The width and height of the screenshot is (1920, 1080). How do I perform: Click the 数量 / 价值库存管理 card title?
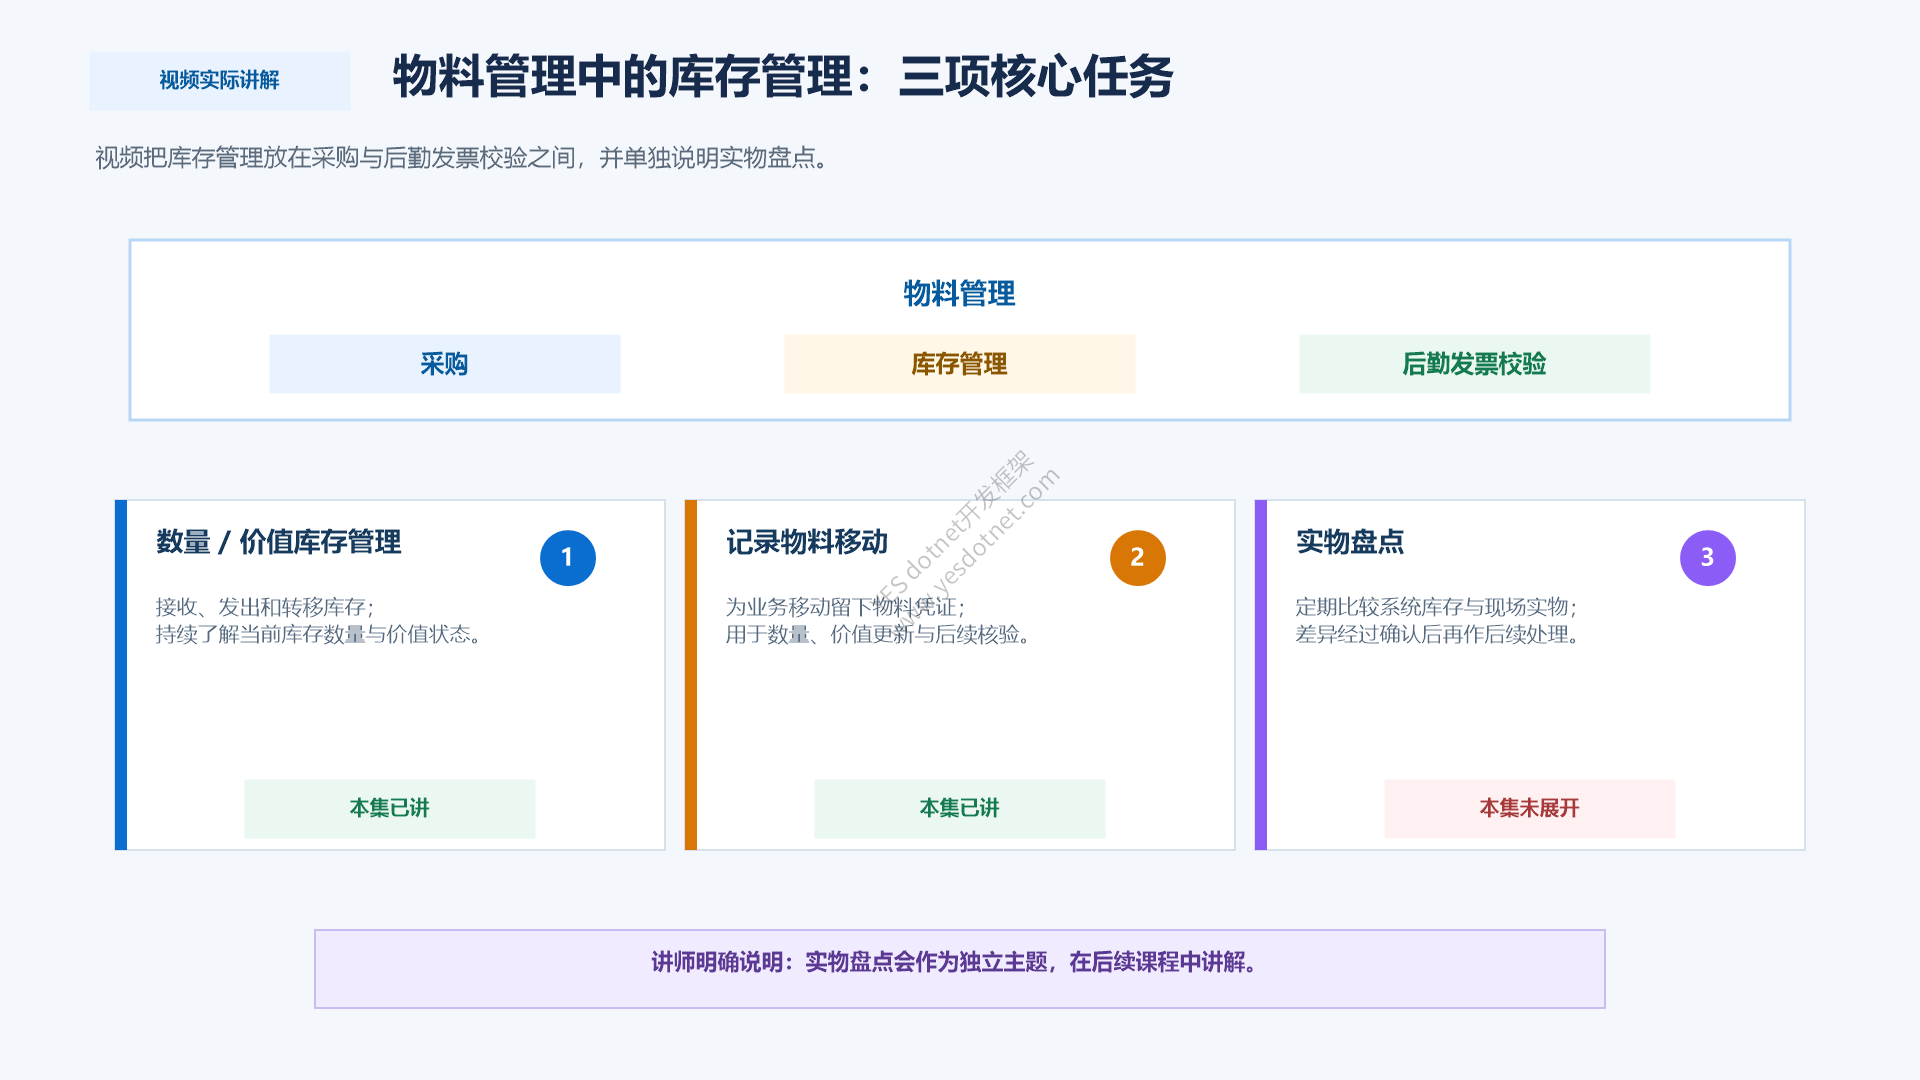[x=279, y=542]
